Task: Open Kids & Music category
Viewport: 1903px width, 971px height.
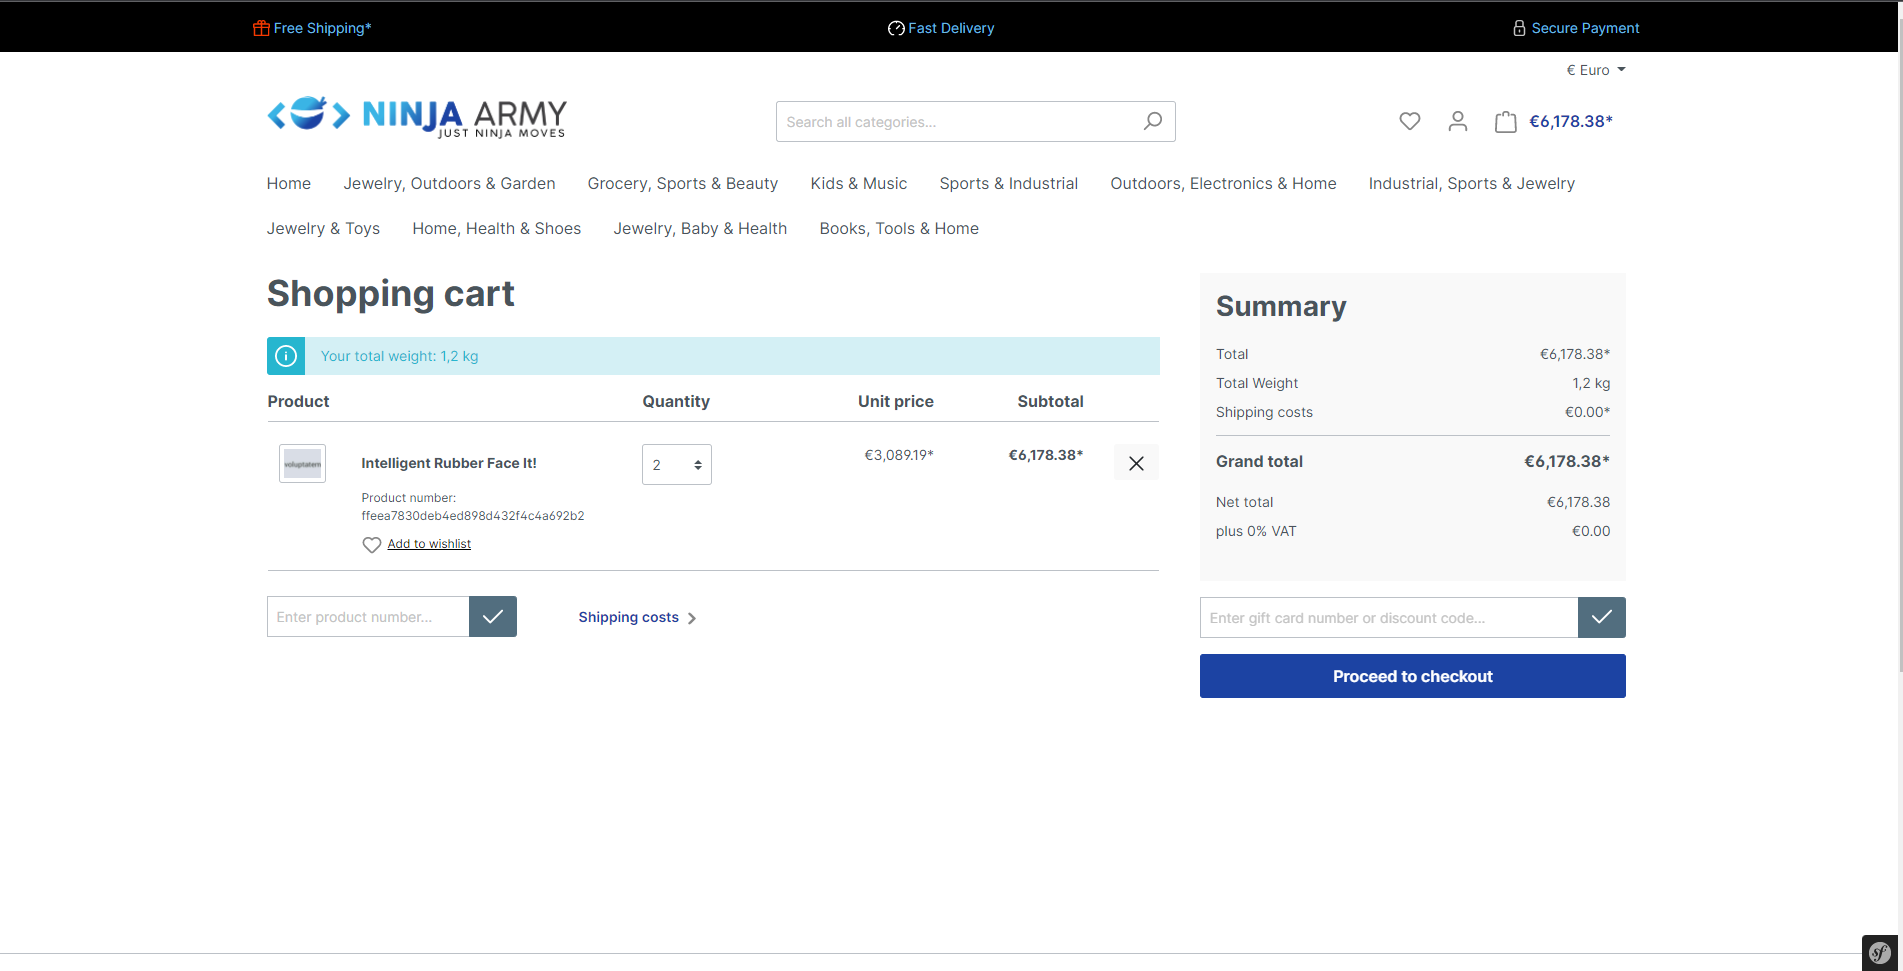Action: point(859,184)
